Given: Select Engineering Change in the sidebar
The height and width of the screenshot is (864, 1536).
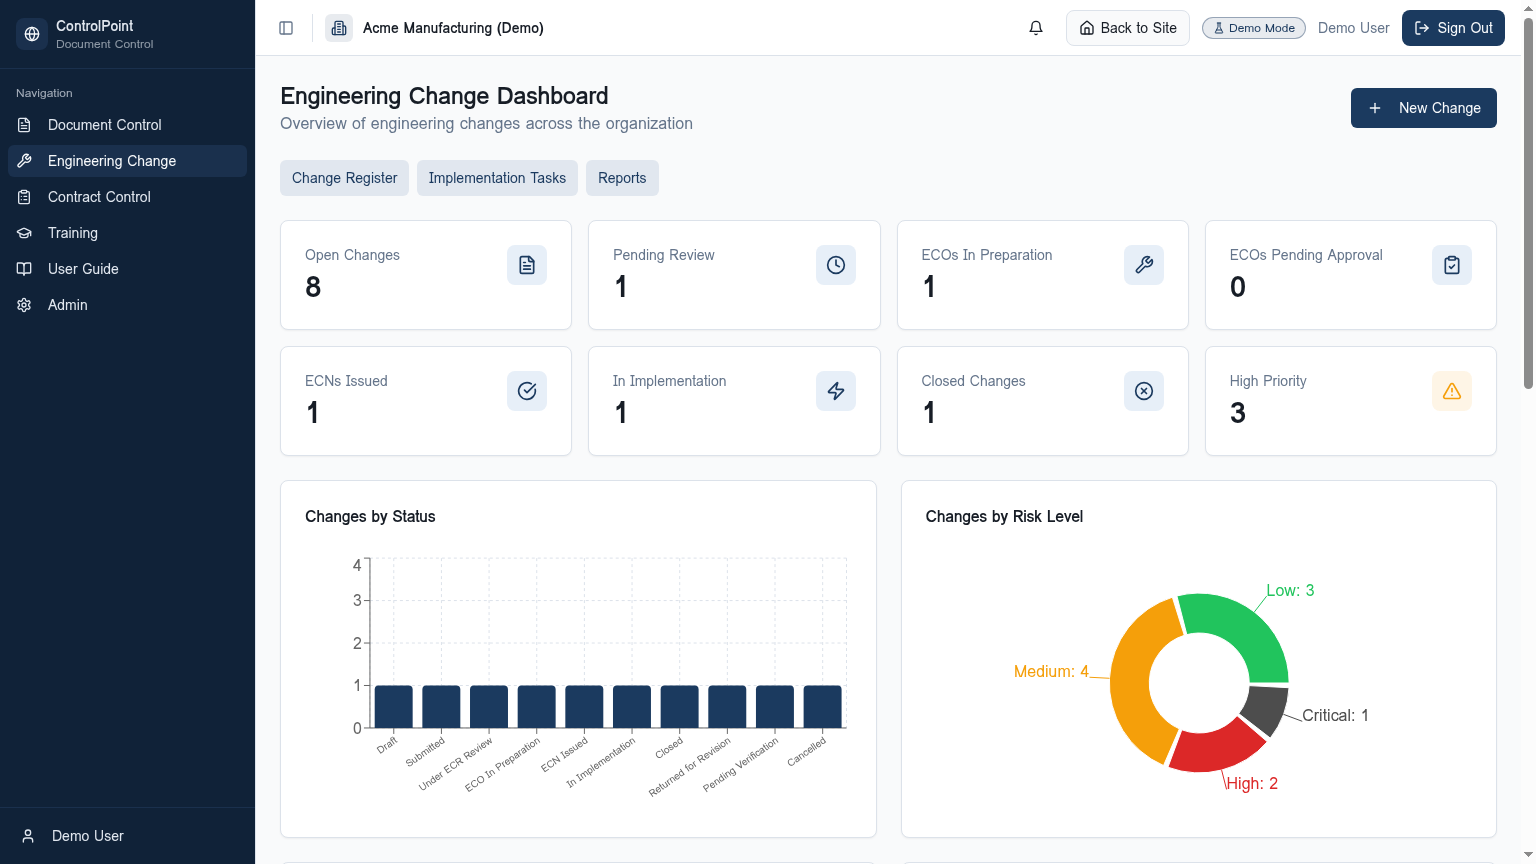Looking at the screenshot, I should click(127, 161).
